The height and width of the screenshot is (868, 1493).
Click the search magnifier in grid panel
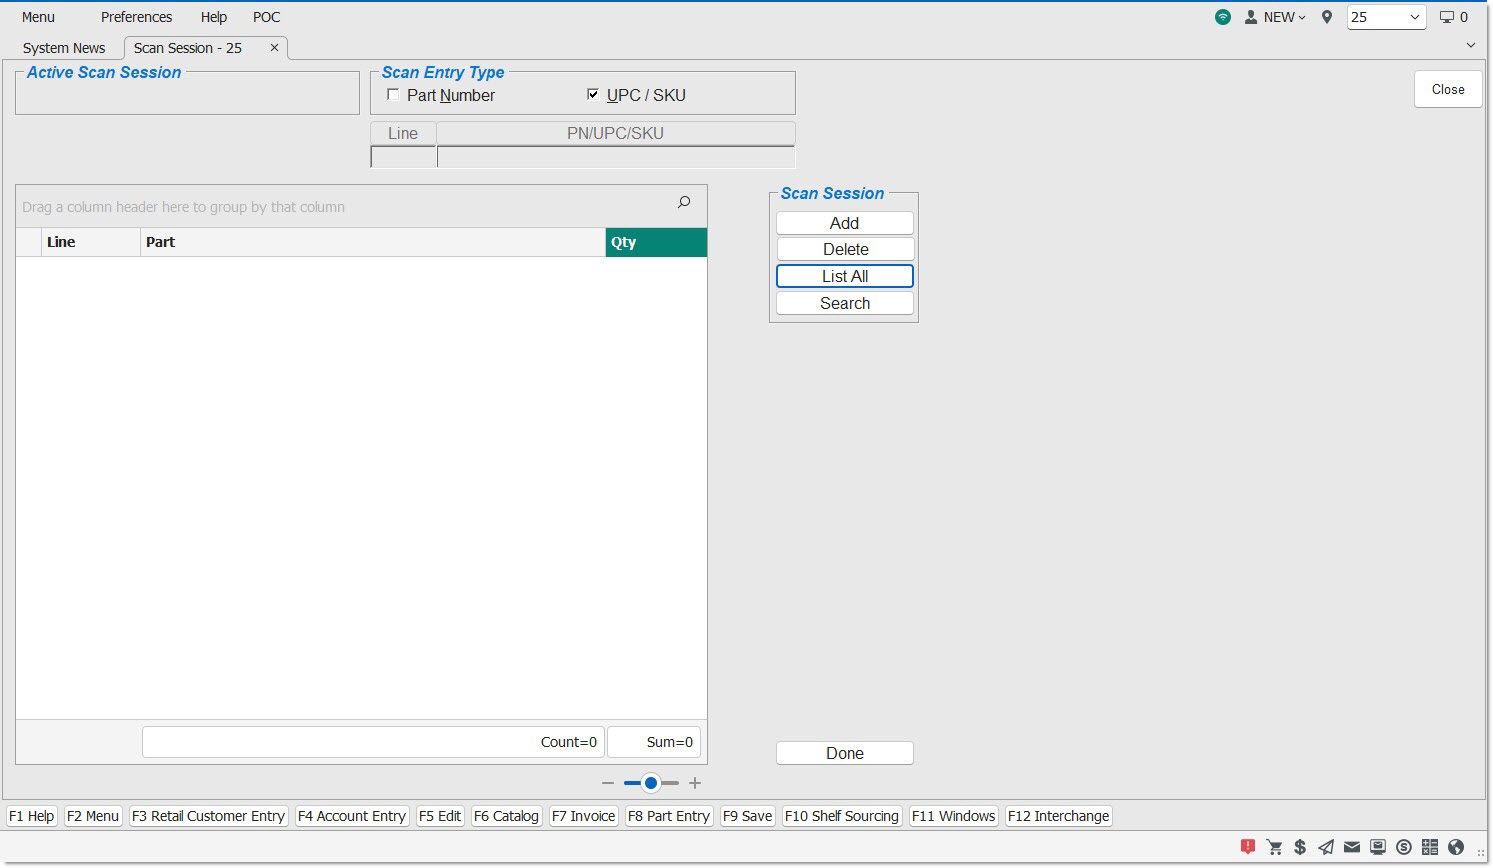684,202
